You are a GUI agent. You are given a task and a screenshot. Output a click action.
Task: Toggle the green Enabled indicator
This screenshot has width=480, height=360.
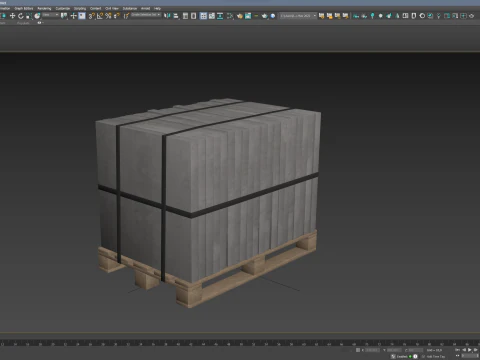coord(410,356)
